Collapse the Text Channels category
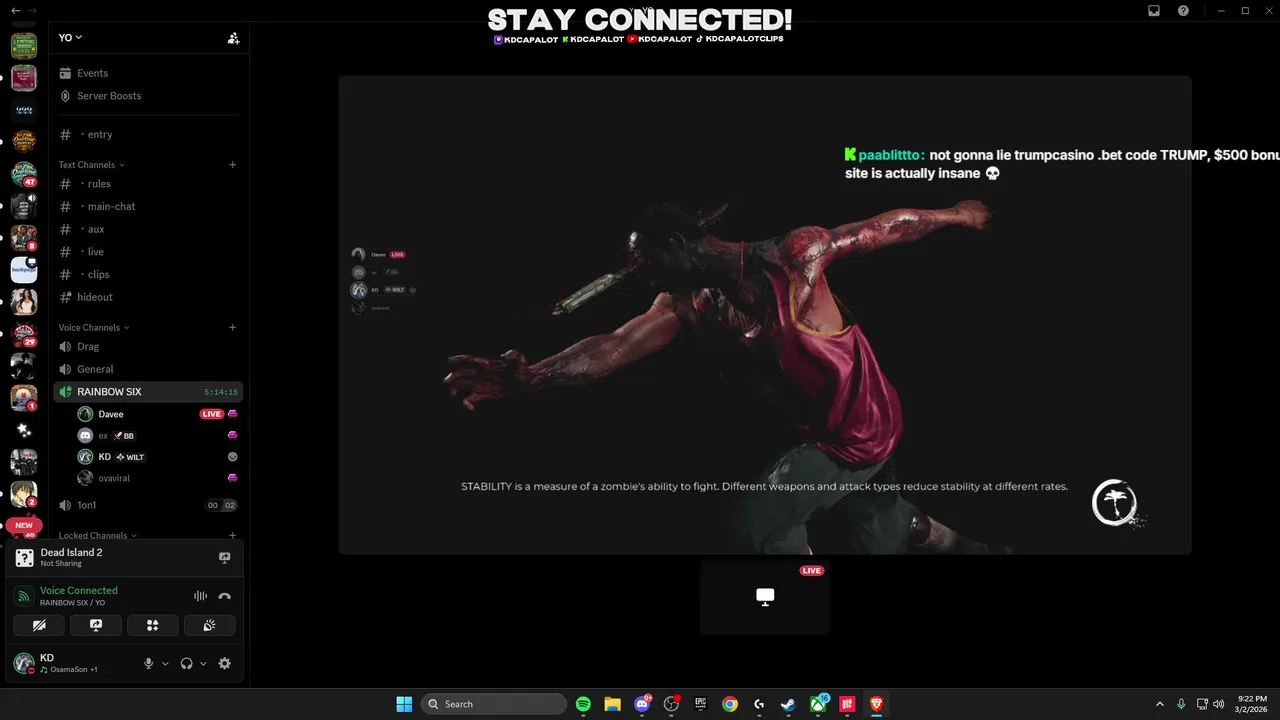The image size is (1280, 720). pos(91,165)
